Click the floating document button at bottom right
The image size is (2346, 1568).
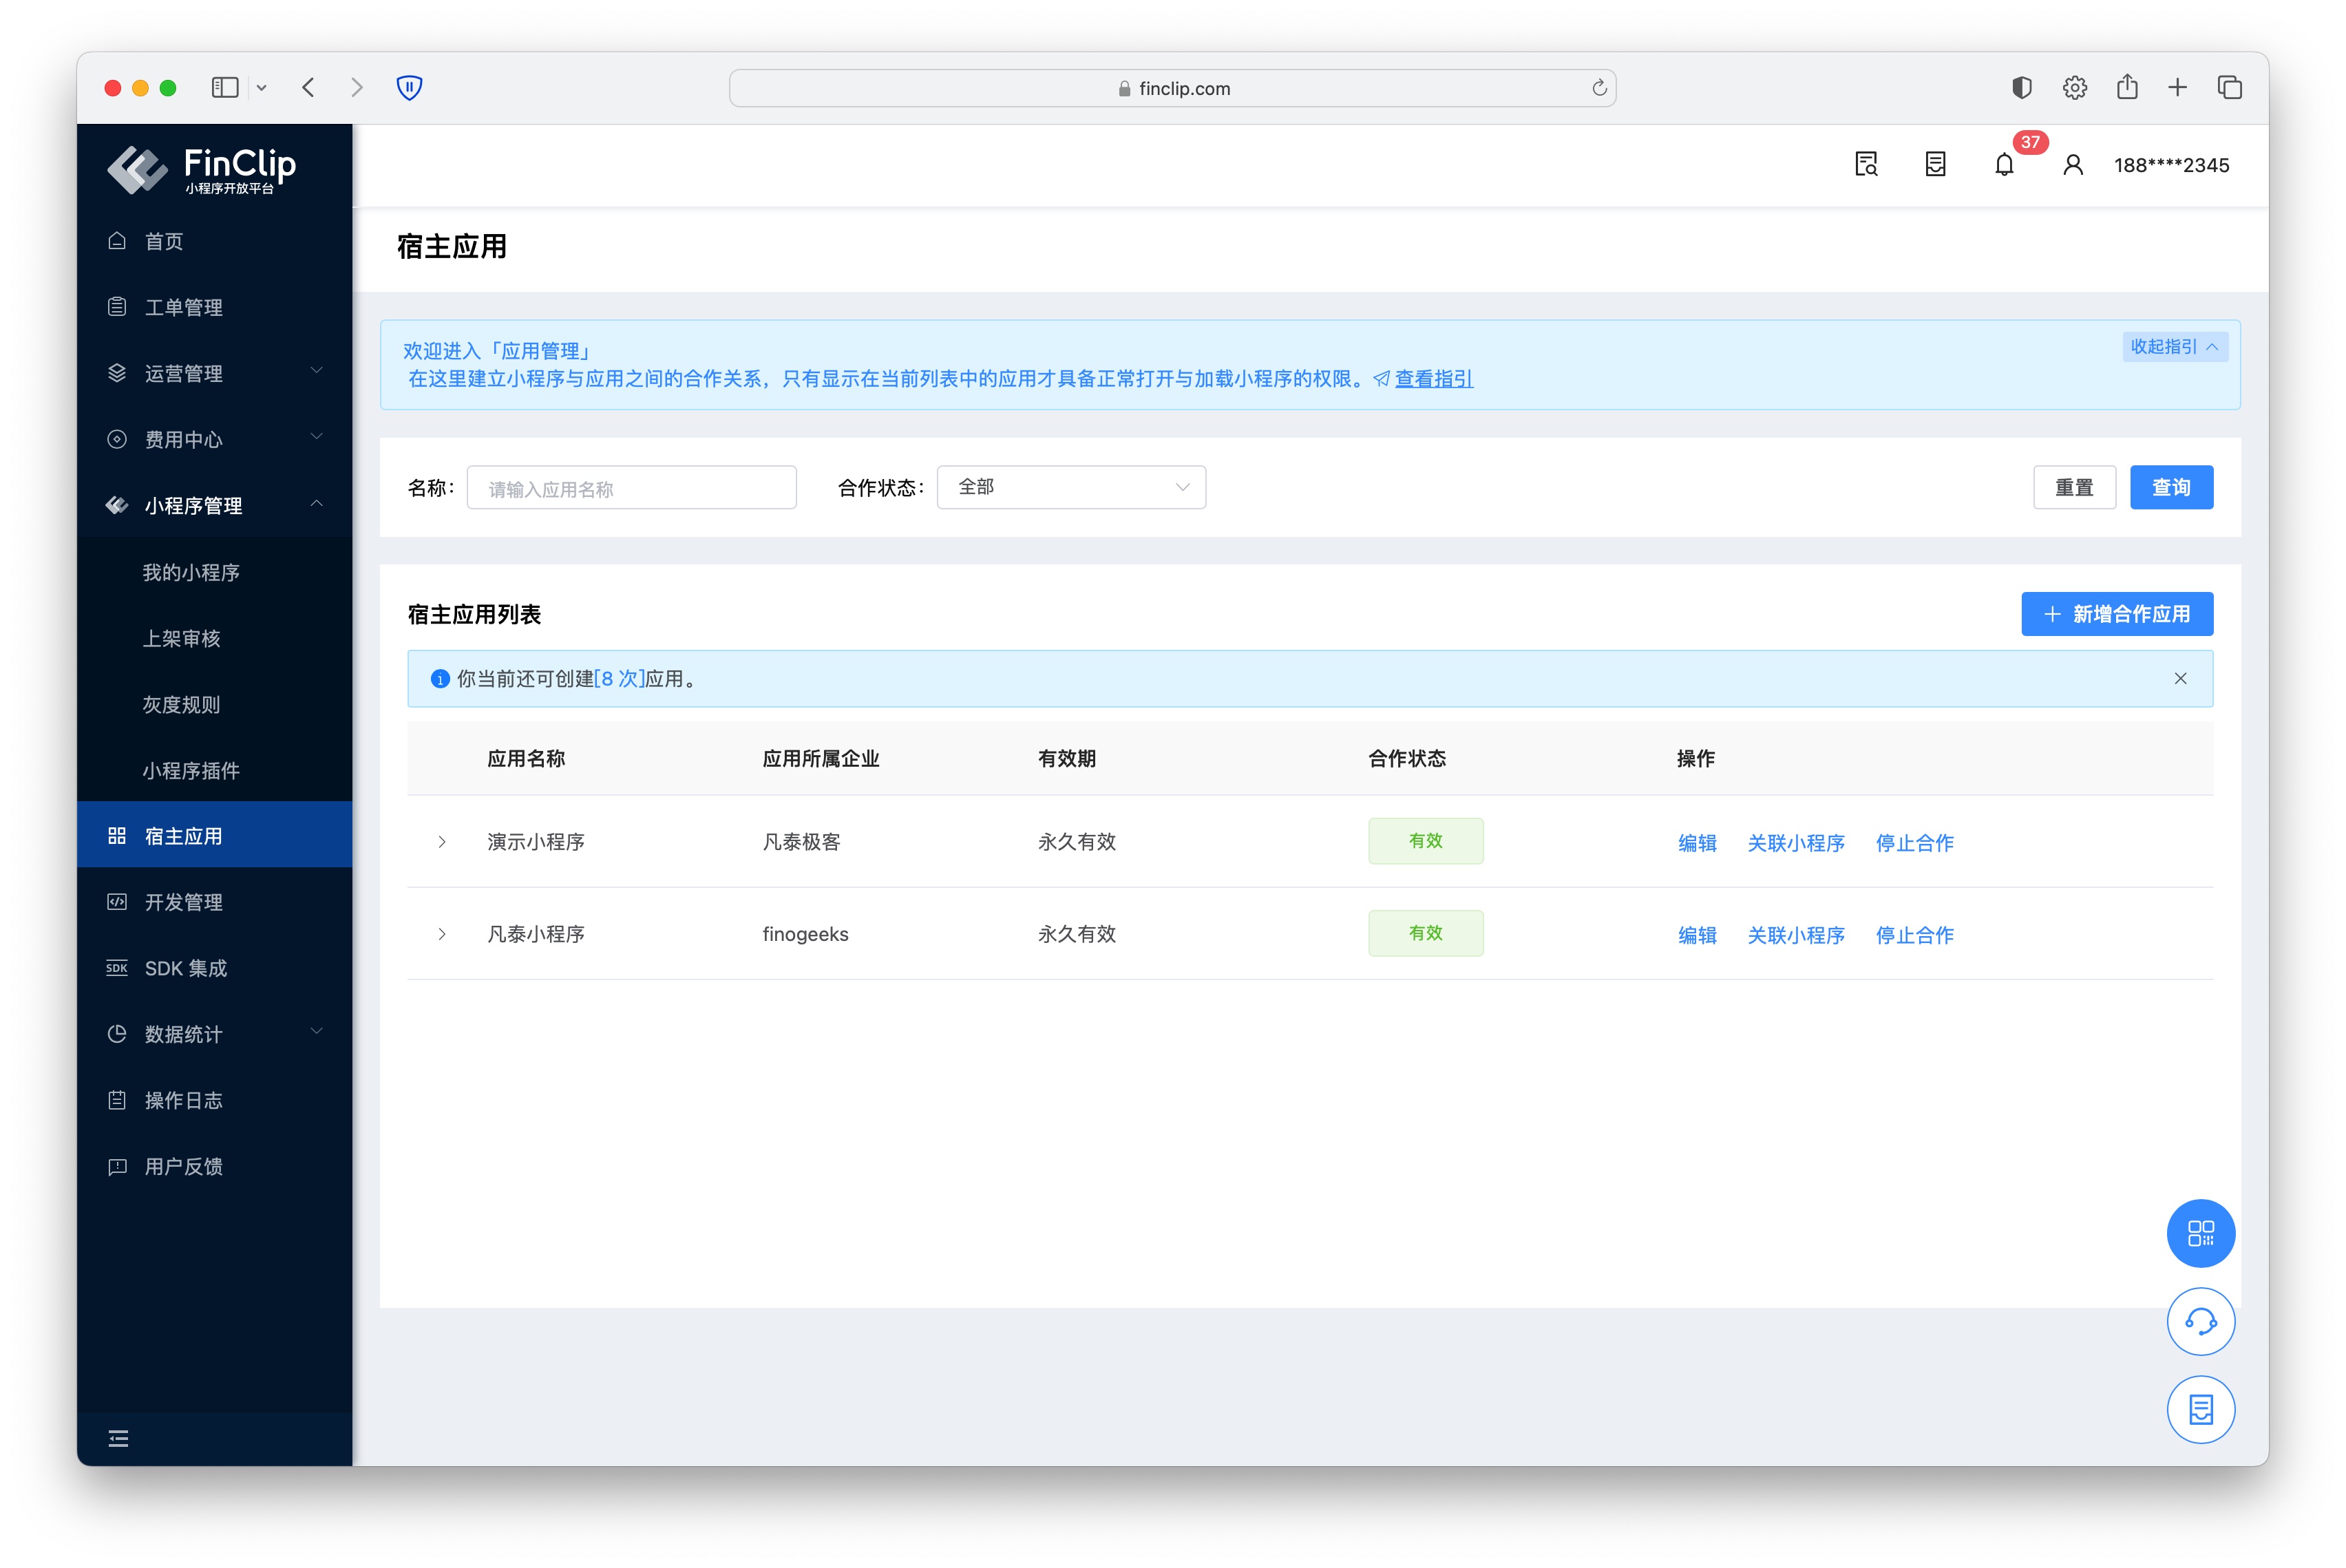point(2200,1409)
